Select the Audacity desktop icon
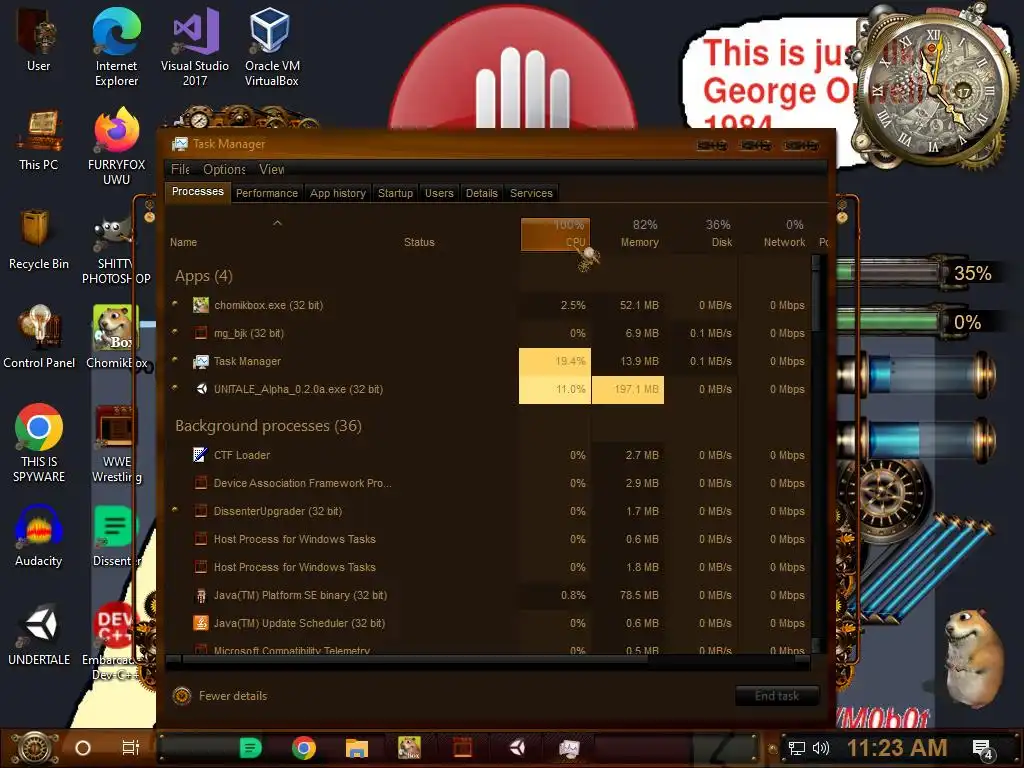The height and width of the screenshot is (768, 1024). [x=39, y=536]
